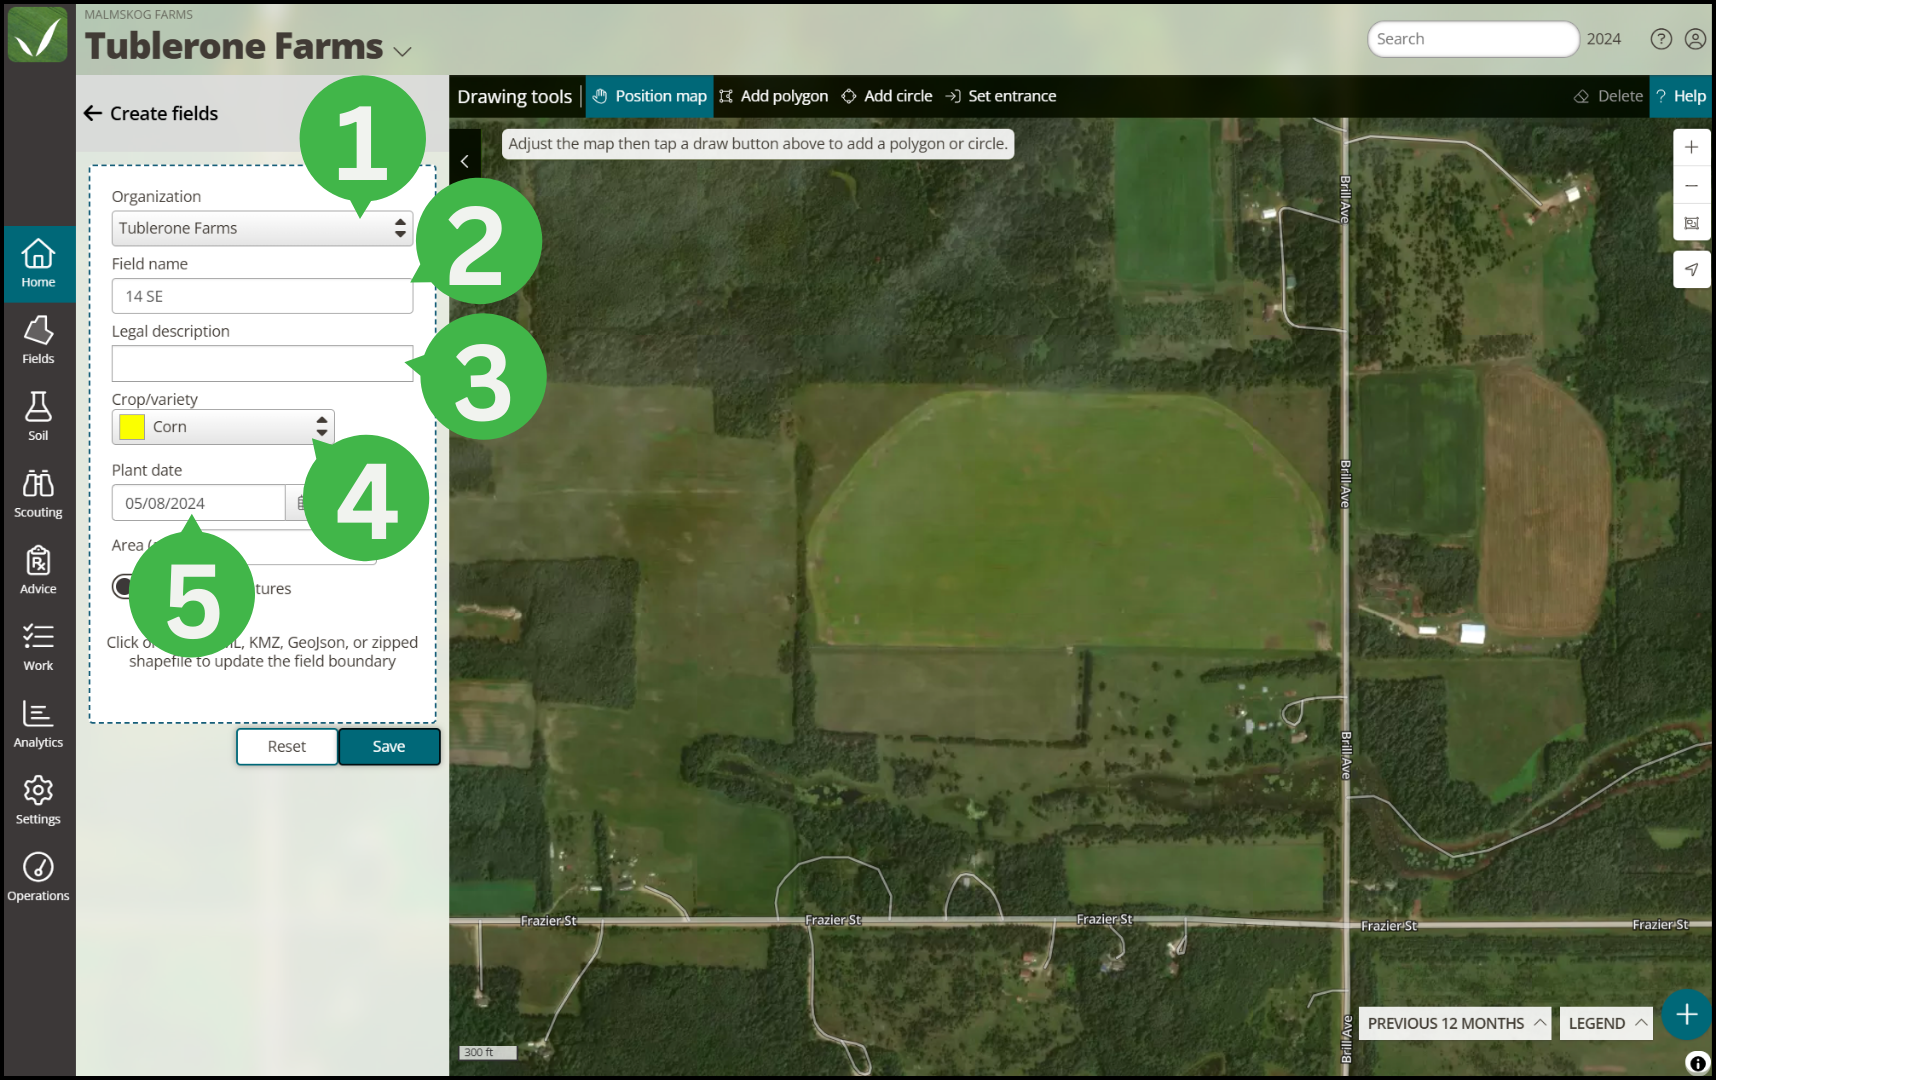1920x1080 pixels.
Task: Open drawing tools Help
Action: click(x=1681, y=96)
